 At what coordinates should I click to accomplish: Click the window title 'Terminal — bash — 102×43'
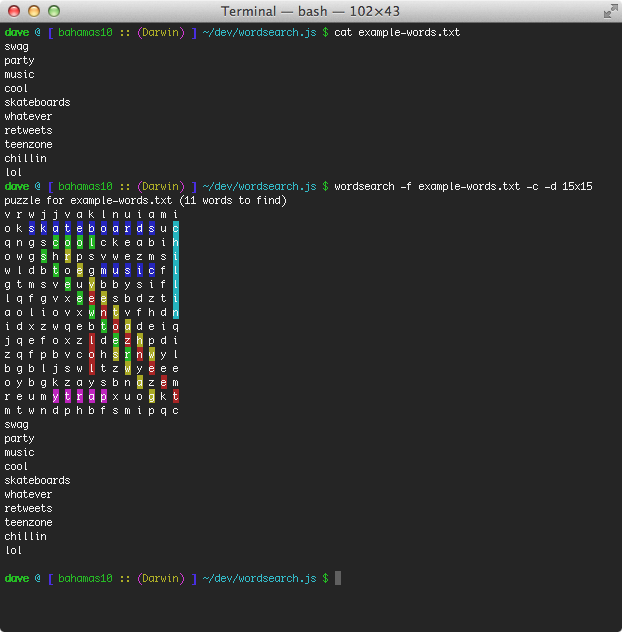coord(310,11)
